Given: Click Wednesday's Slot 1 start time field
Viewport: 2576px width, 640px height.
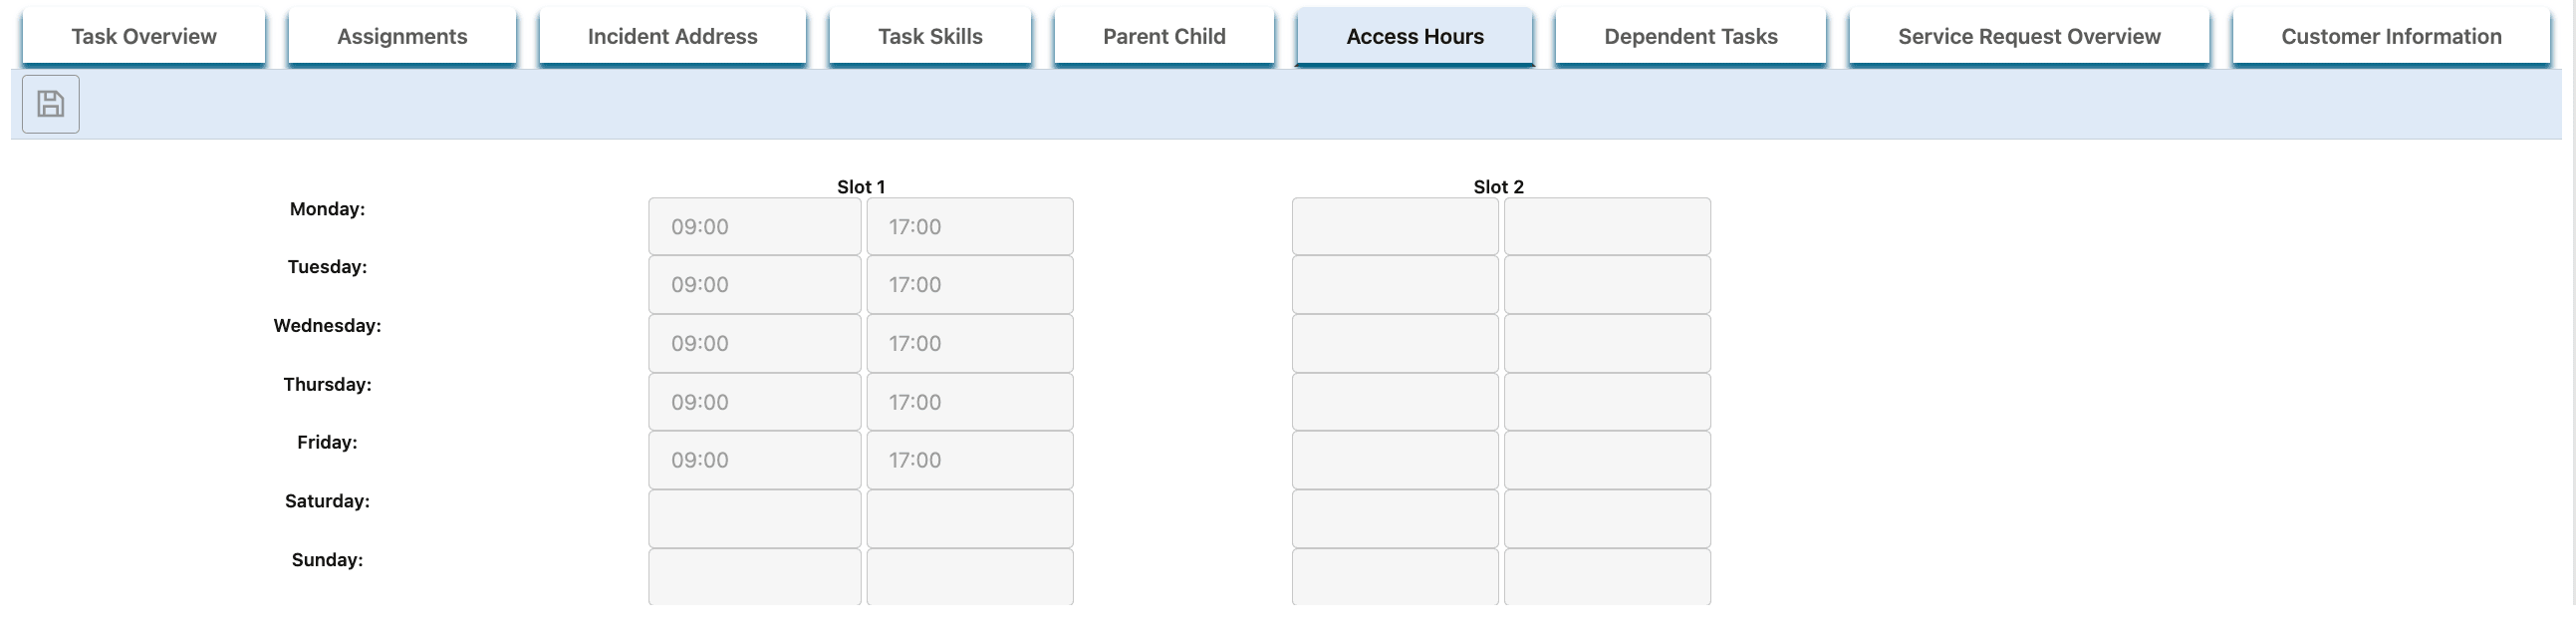Looking at the screenshot, I should [754, 343].
